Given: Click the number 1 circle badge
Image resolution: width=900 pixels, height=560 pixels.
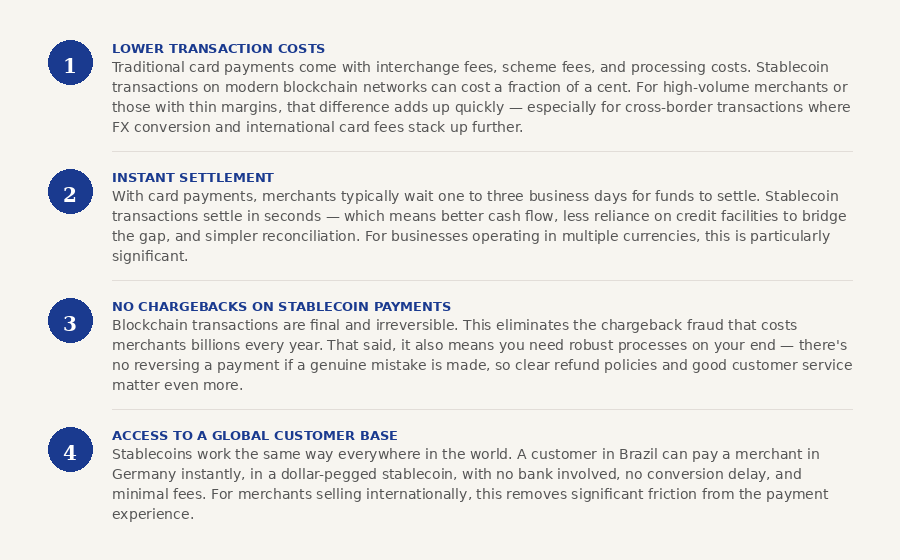Looking at the screenshot, I should (x=70, y=63).
